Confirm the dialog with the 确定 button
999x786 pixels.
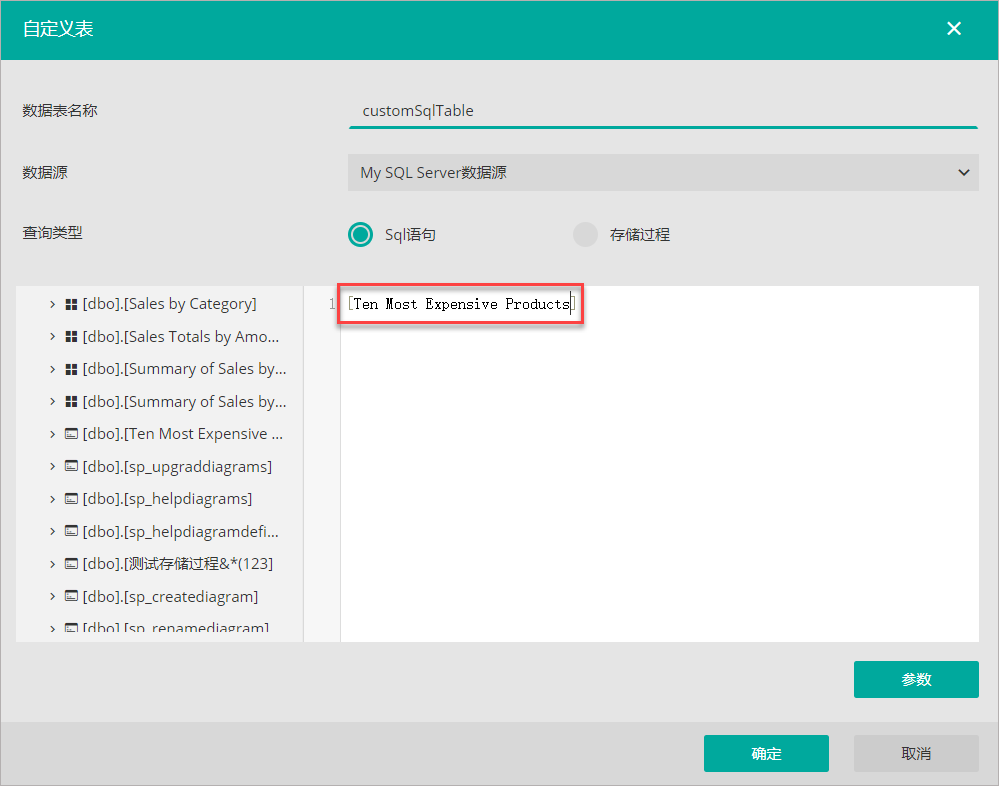point(766,754)
